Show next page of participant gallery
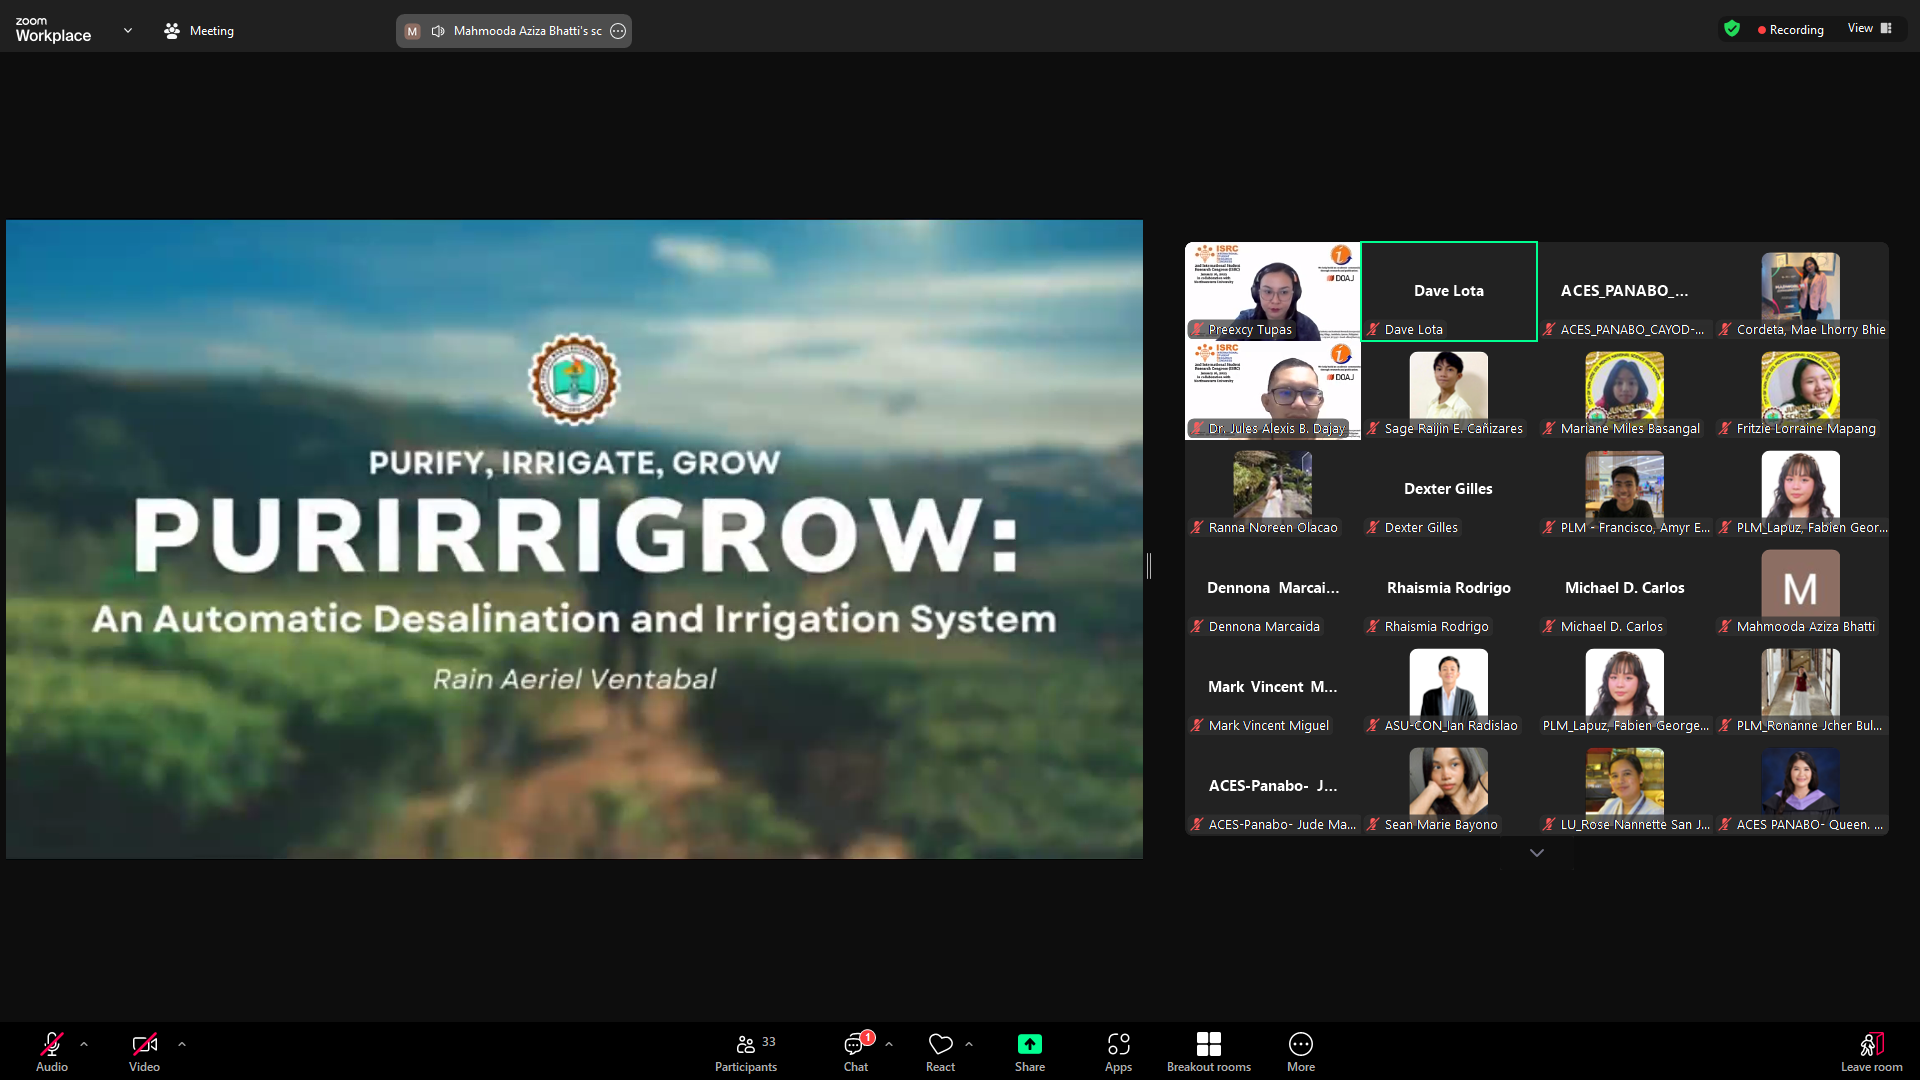The height and width of the screenshot is (1080, 1920). pyautogui.click(x=1537, y=853)
